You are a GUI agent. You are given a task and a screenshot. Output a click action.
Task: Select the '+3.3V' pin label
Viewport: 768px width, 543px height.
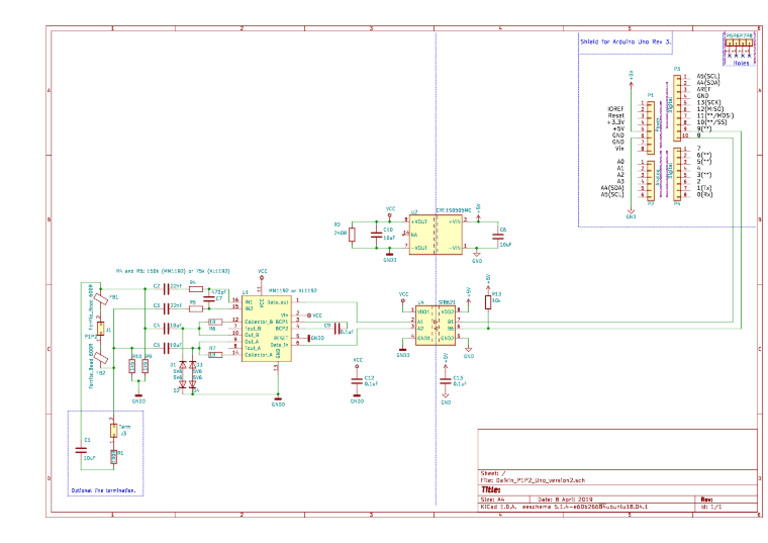[x=616, y=121]
